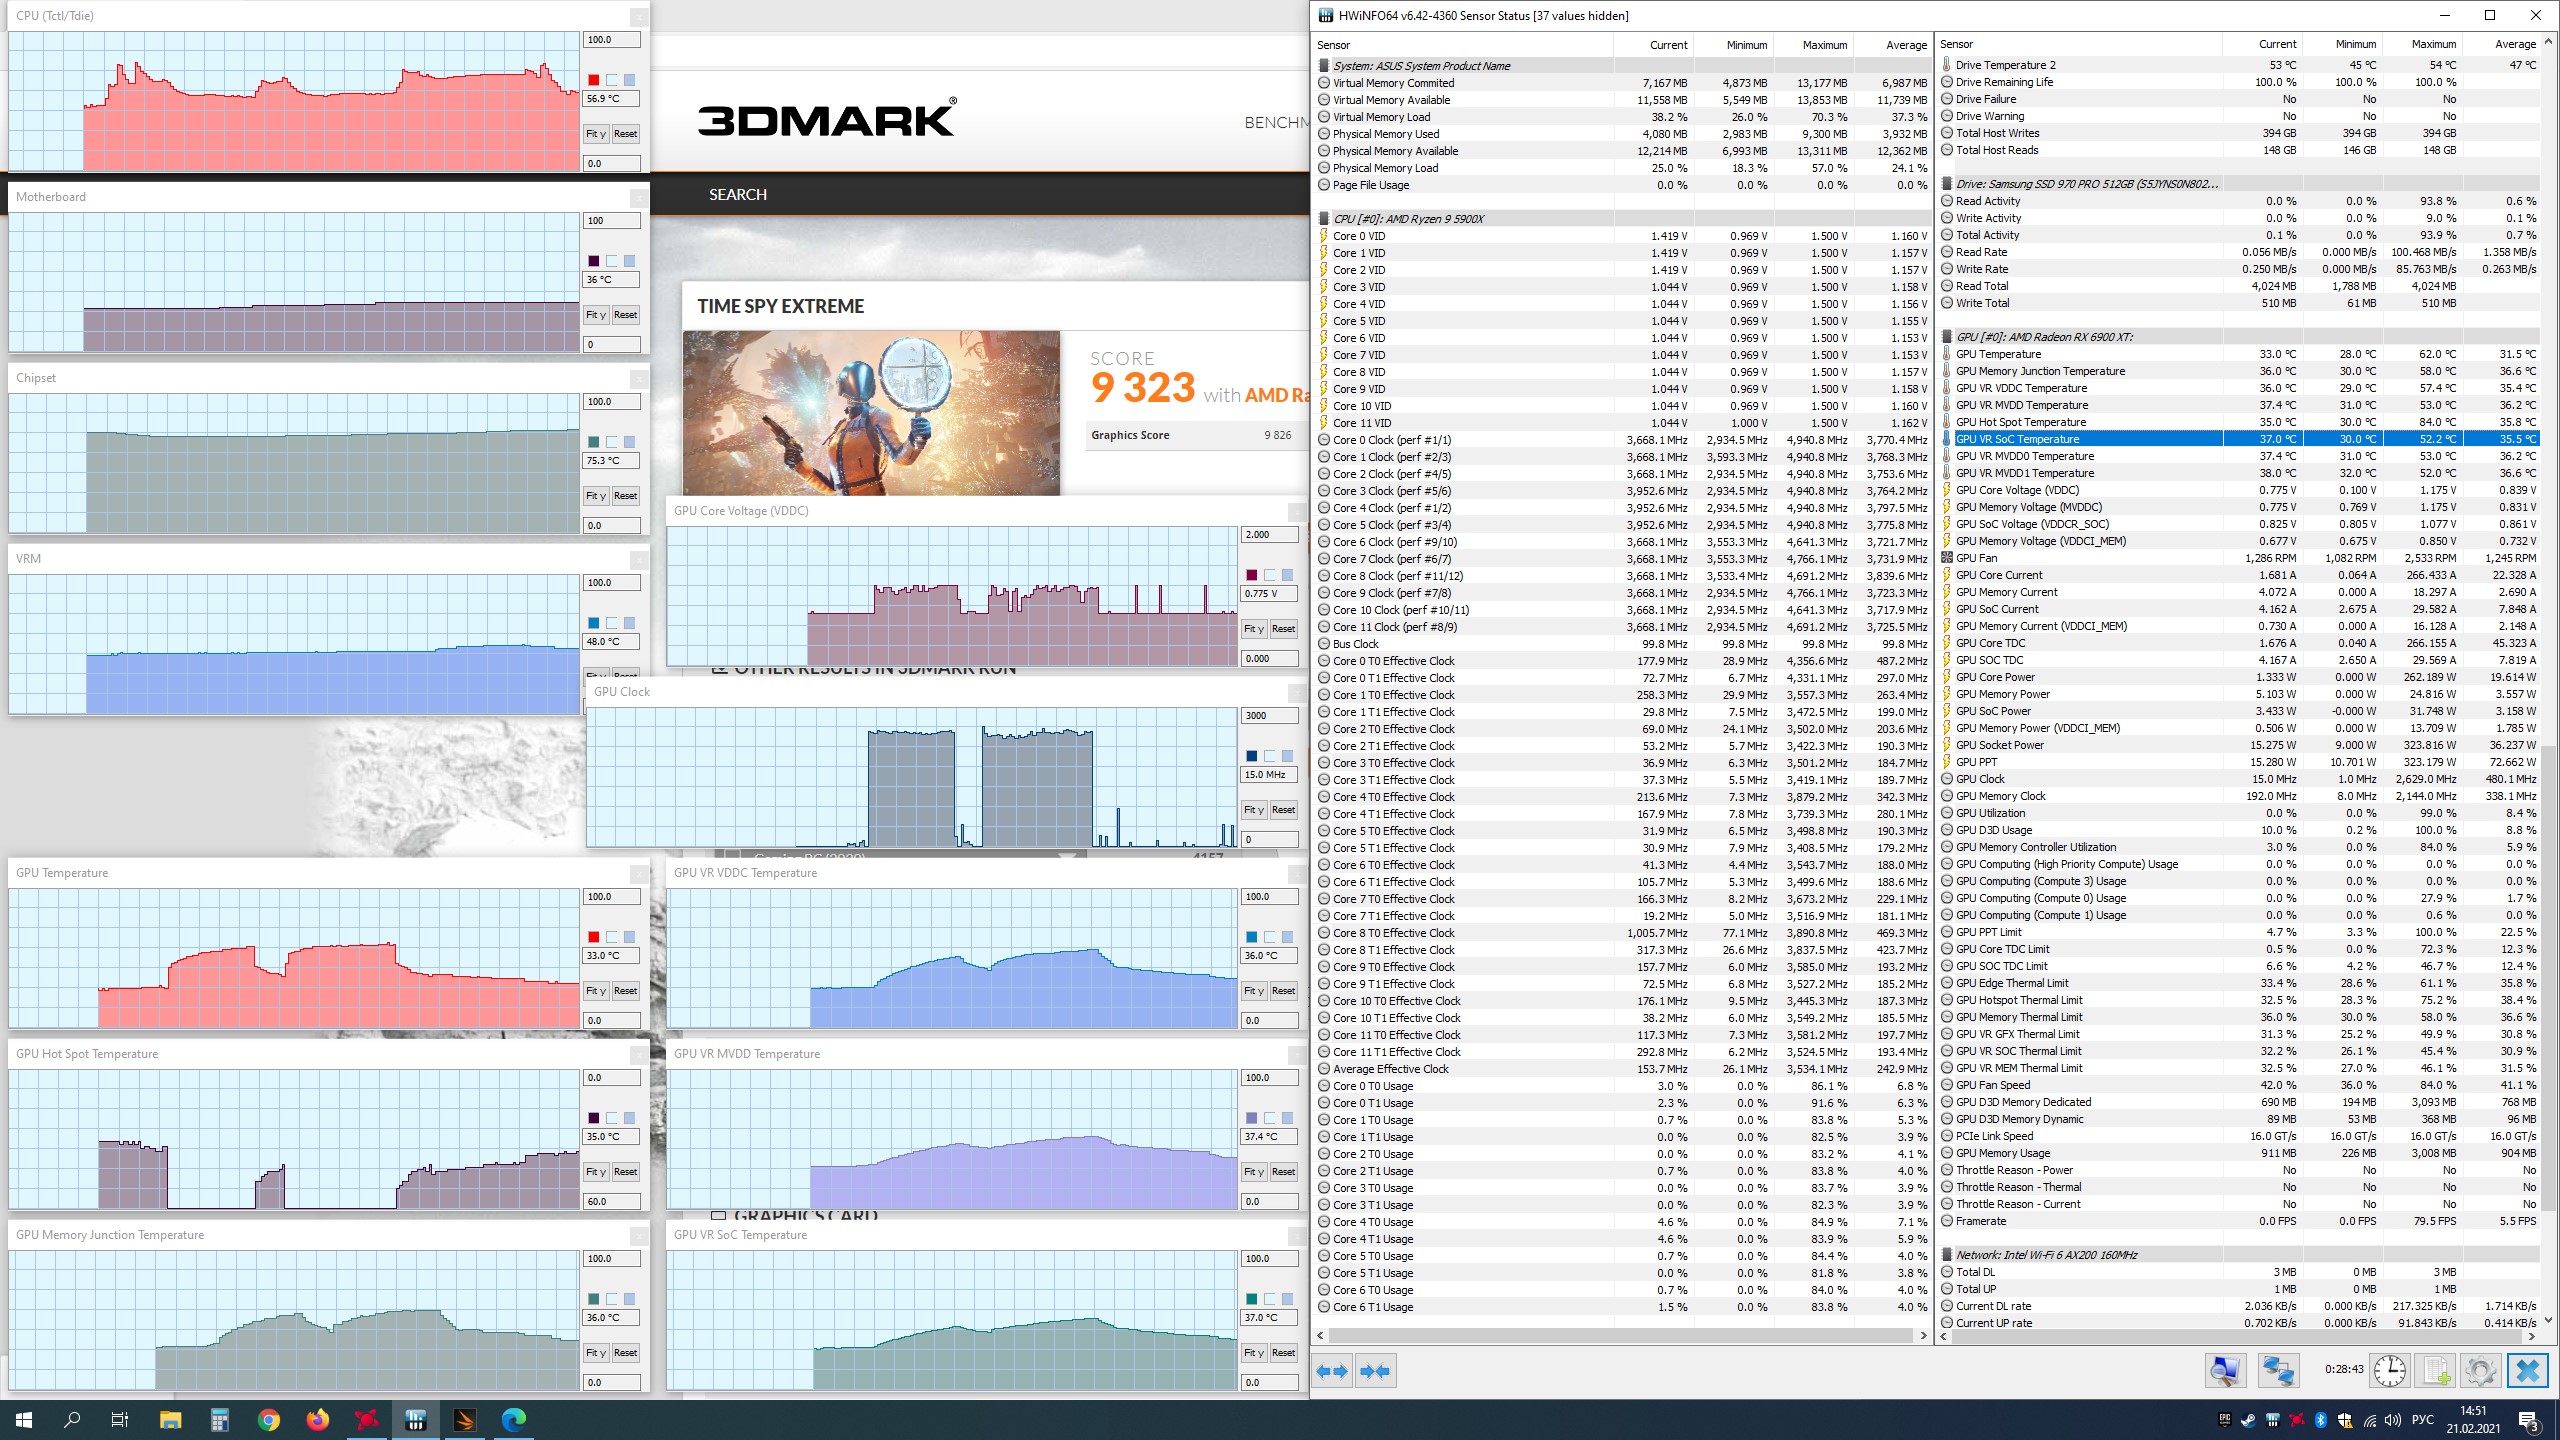This screenshot has width=2560, height=1440.
Task: Open sensor settings with the gear icon
Action: click(2480, 1371)
